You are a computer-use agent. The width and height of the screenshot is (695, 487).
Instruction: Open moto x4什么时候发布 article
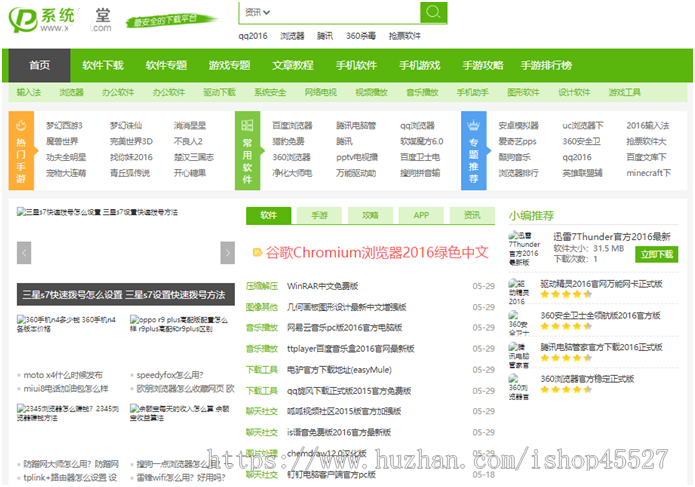click(x=63, y=375)
